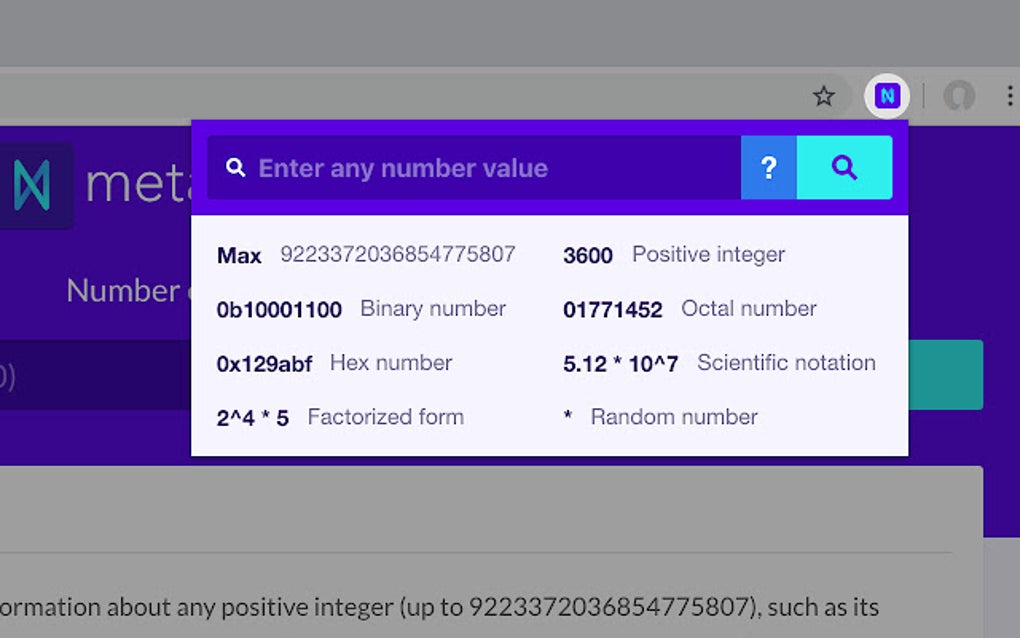Select the Max example value
Viewport: 1020px width, 638px height.
click(x=239, y=255)
